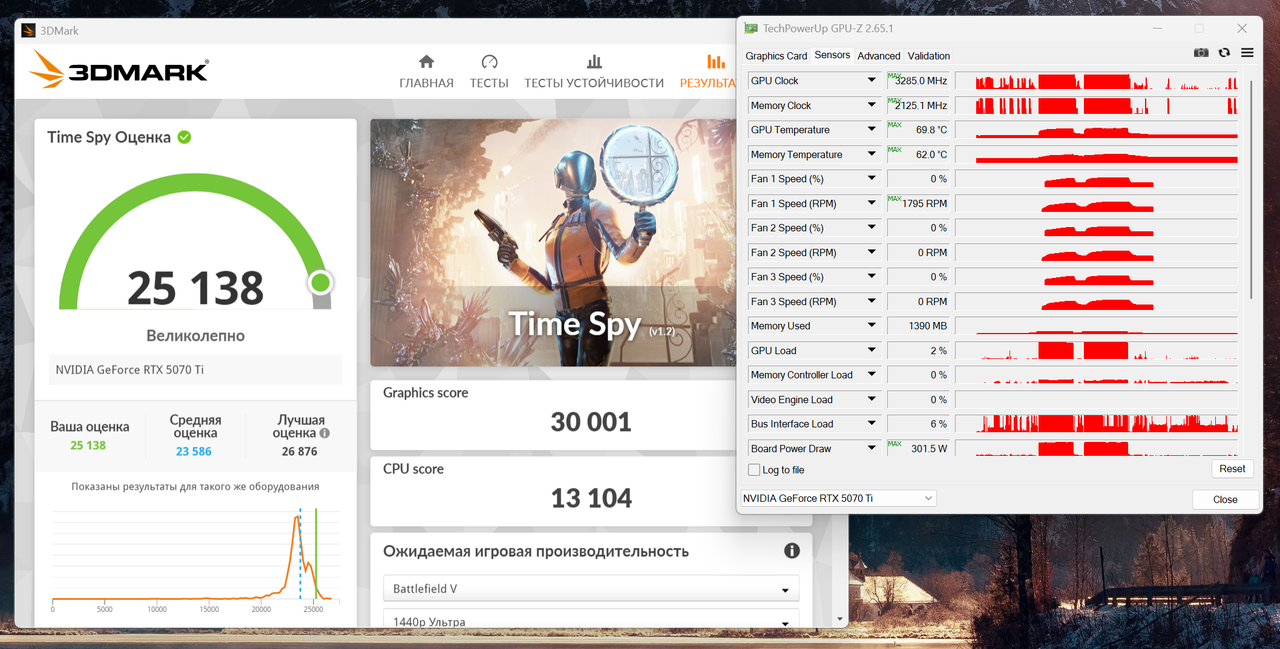Click info icon next to Лучшая оценка

324,433
